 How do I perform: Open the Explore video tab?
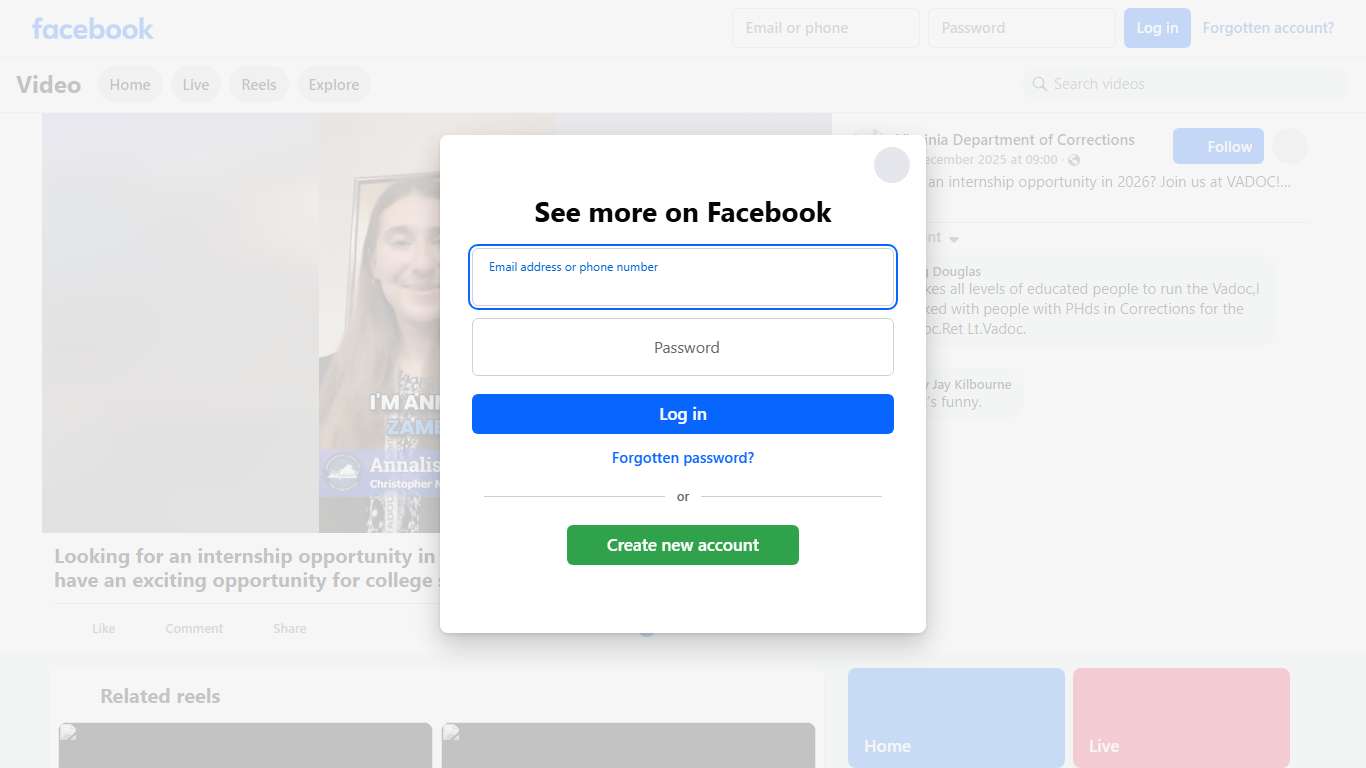click(333, 85)
